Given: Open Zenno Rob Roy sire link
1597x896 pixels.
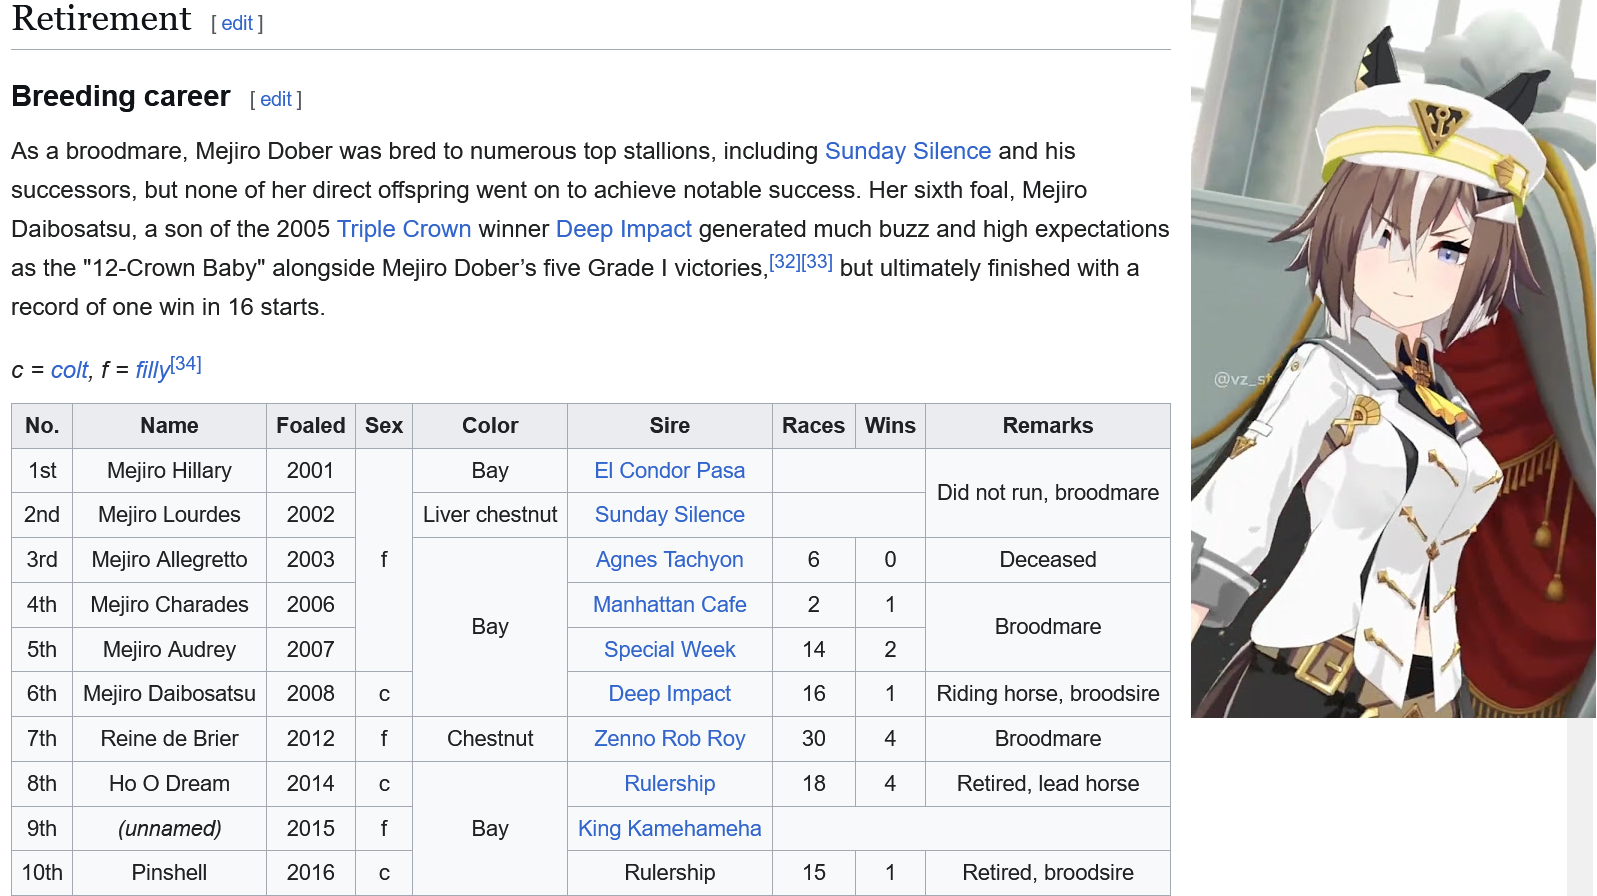Looking at the screenshot, I should point(670,739).
